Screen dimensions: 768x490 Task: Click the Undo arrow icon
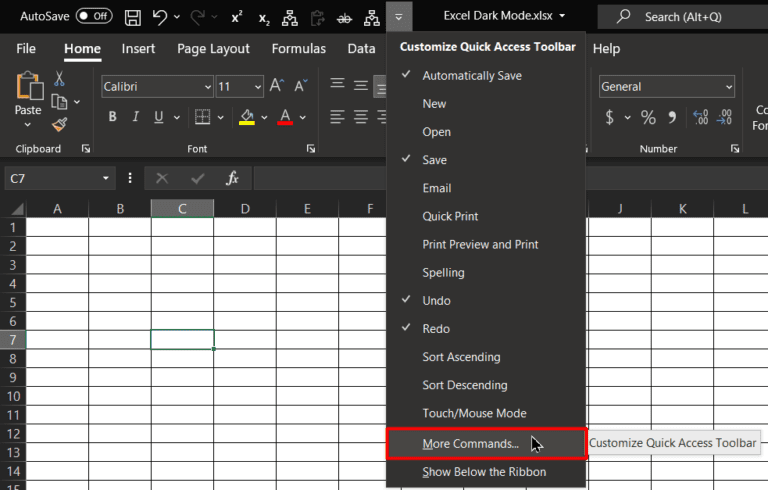click(160, 17)
